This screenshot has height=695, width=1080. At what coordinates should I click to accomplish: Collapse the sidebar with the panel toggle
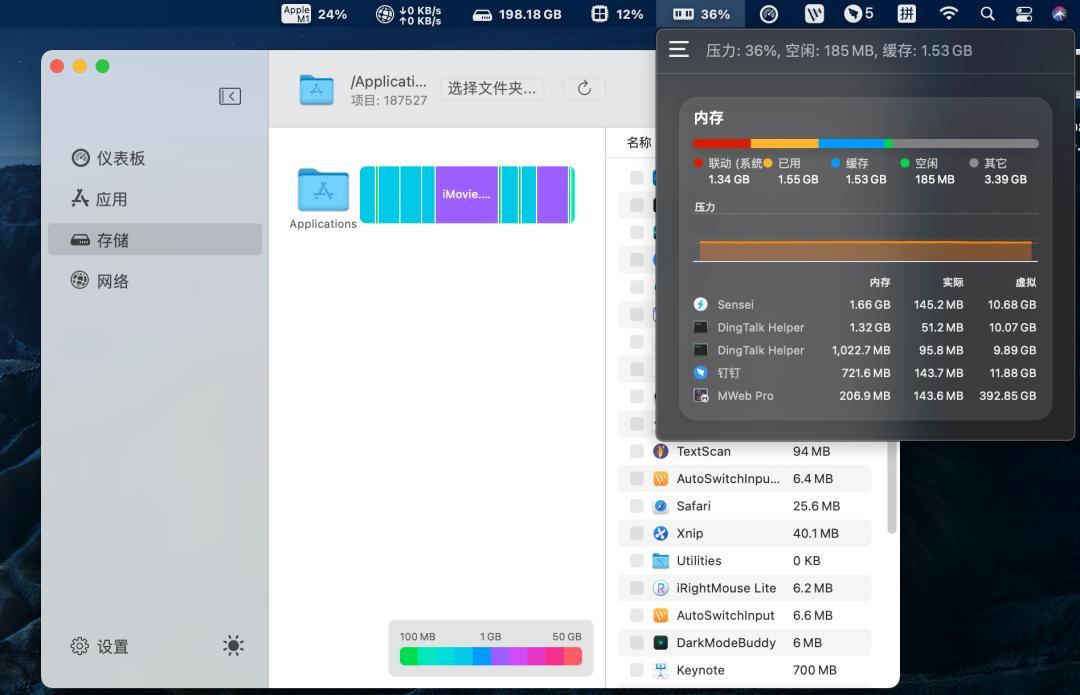click(x=230, y=96)
